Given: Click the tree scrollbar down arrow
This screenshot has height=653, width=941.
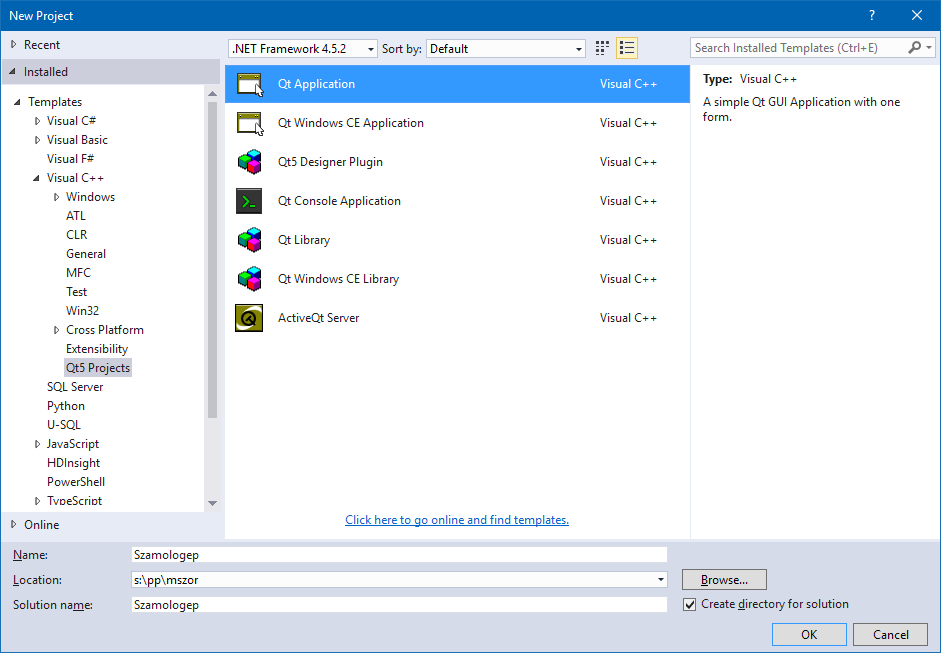Looking at the screenshot, I should click(x=212, y=503).
